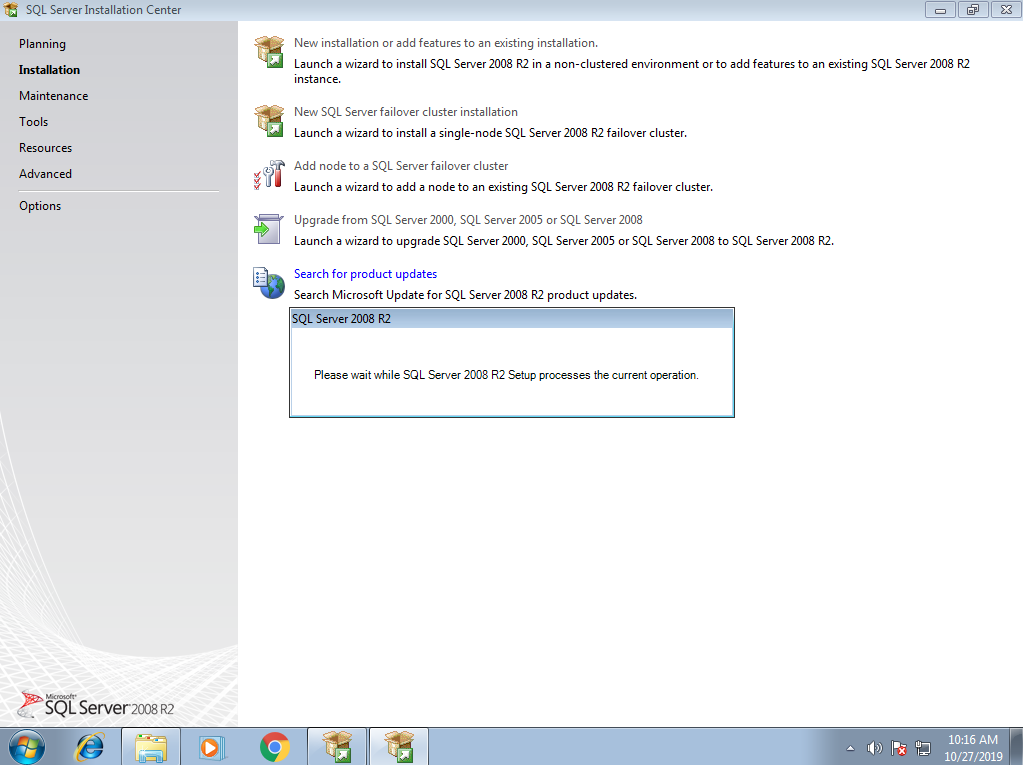Open Windows Explorer folder taskbar icon
1023x765 pixels.
[x=151, y=747]
